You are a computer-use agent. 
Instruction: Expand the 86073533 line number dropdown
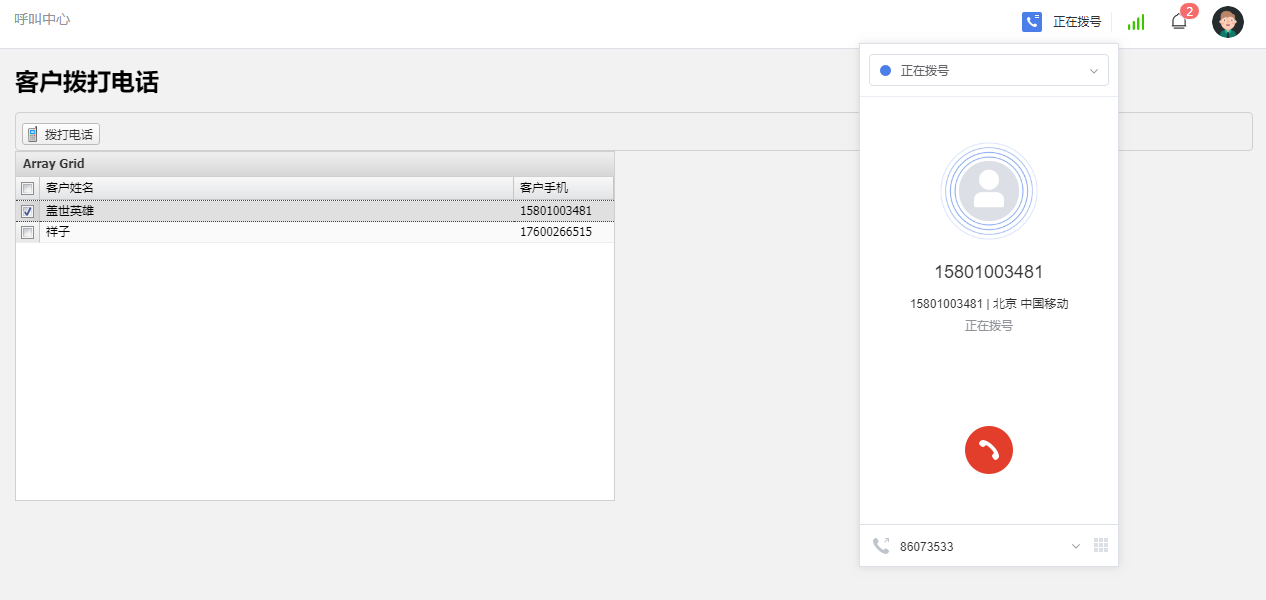(1076, 546)
